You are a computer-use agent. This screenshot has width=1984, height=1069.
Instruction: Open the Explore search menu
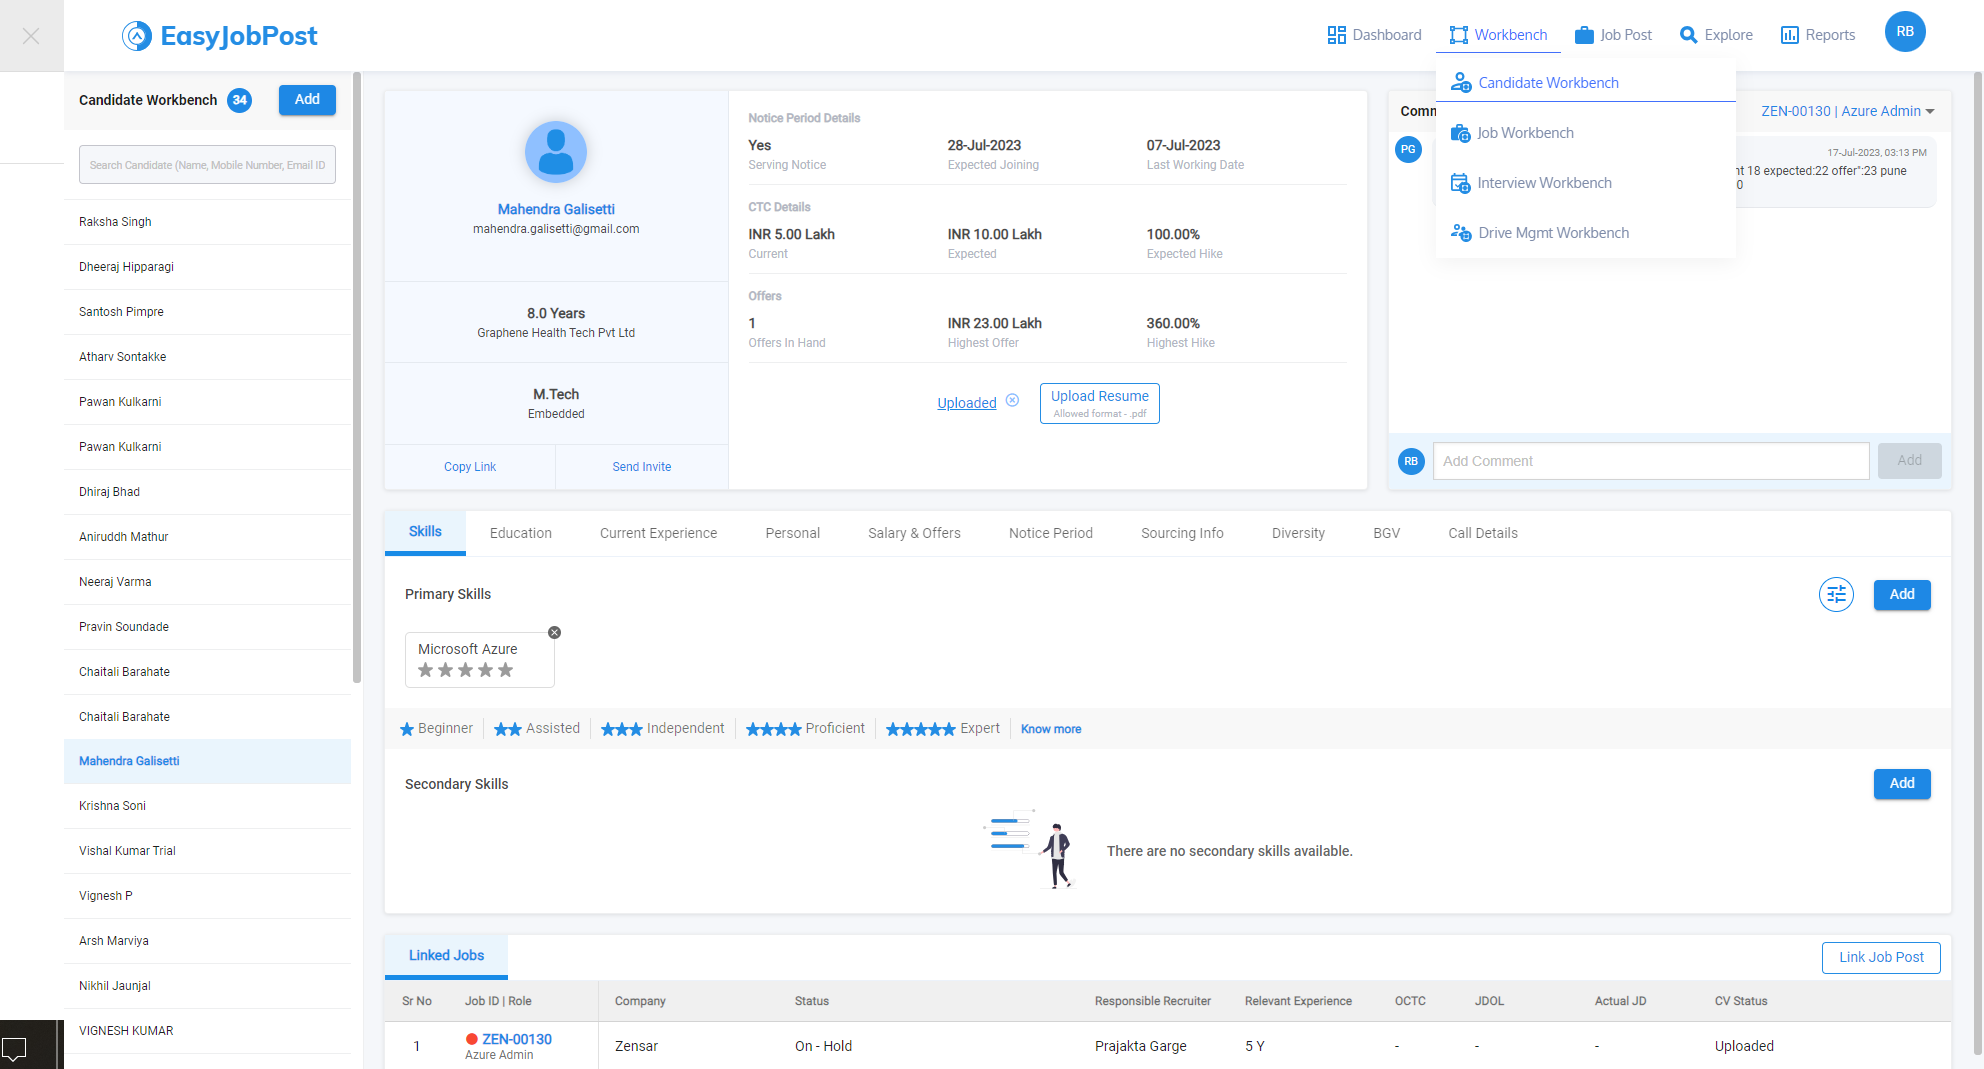(x=1716, y=35)
